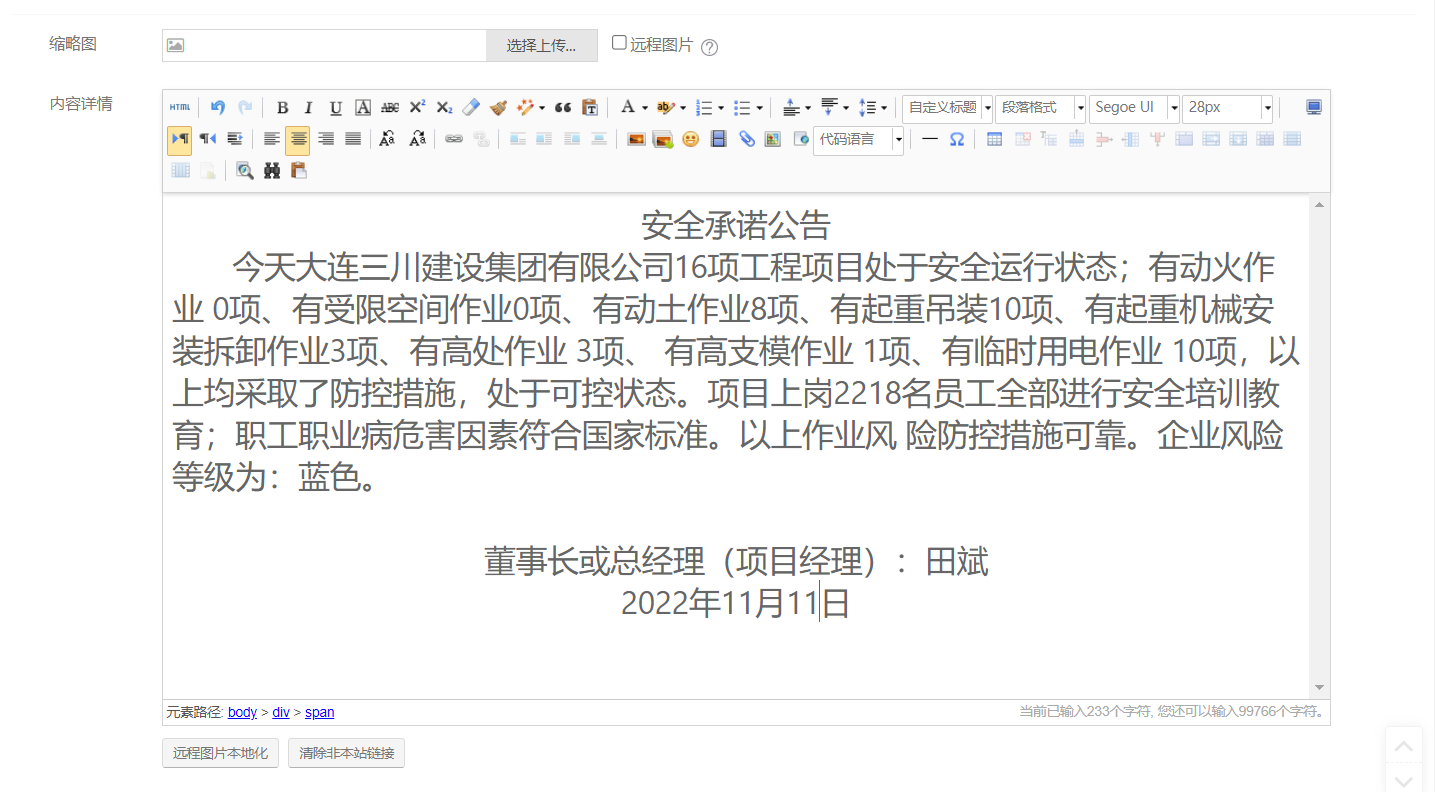1435x792 pixels.
Task: Apply subscript formatting
Action: coord(445,108)
